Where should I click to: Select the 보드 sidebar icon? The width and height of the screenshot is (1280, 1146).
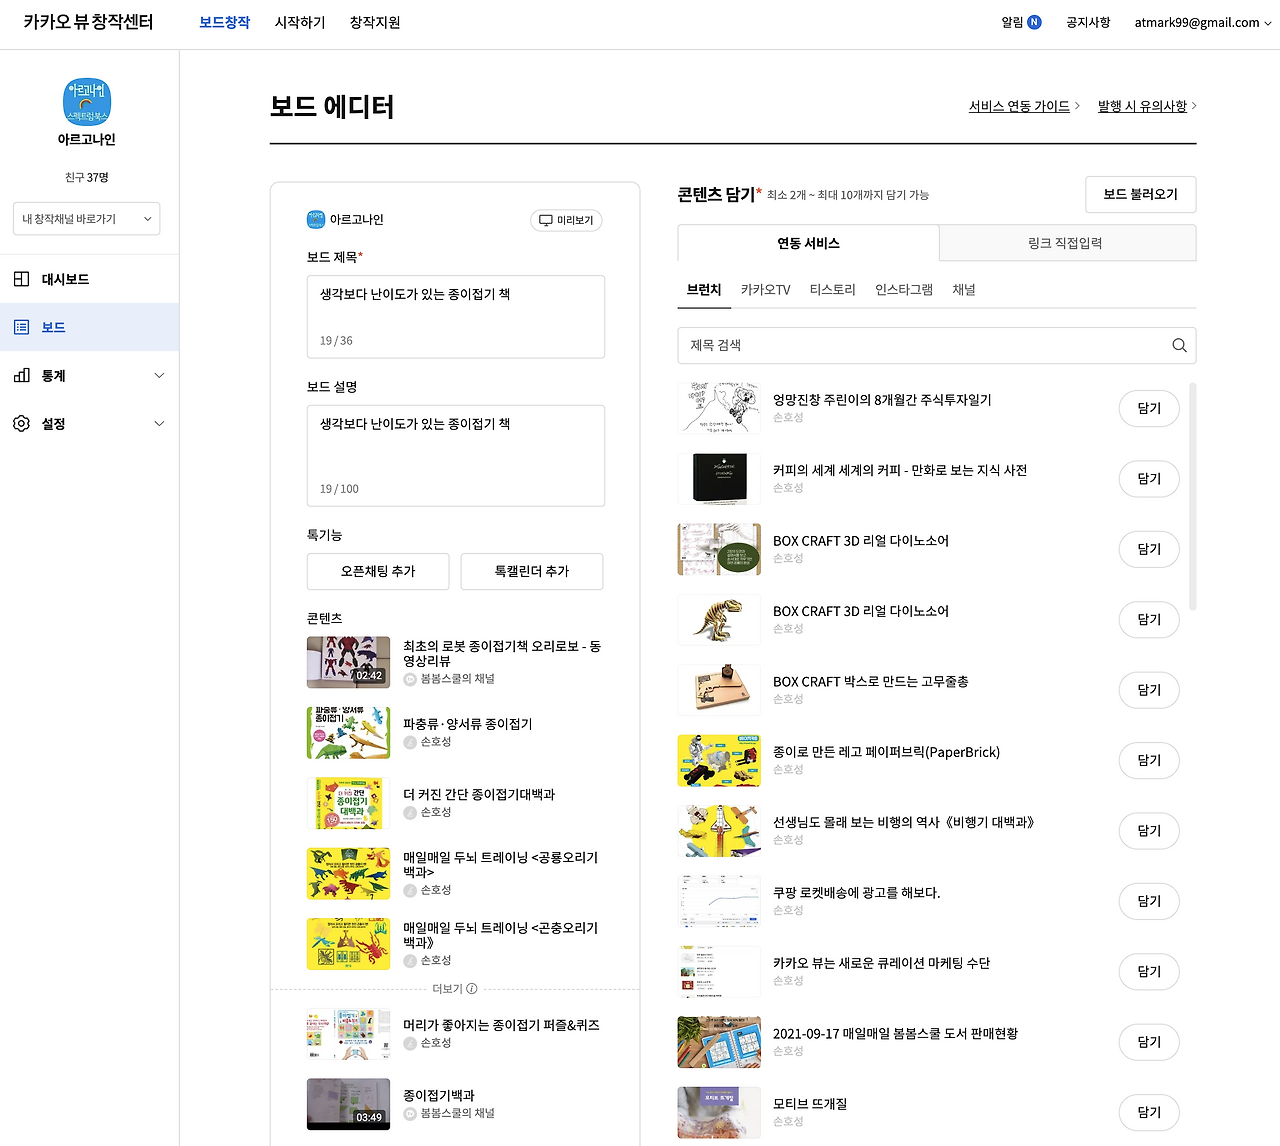tap(22, 327)
